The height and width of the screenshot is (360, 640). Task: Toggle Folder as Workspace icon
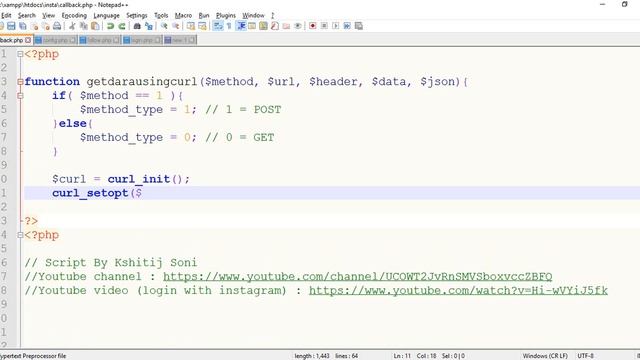pos(286,26)
